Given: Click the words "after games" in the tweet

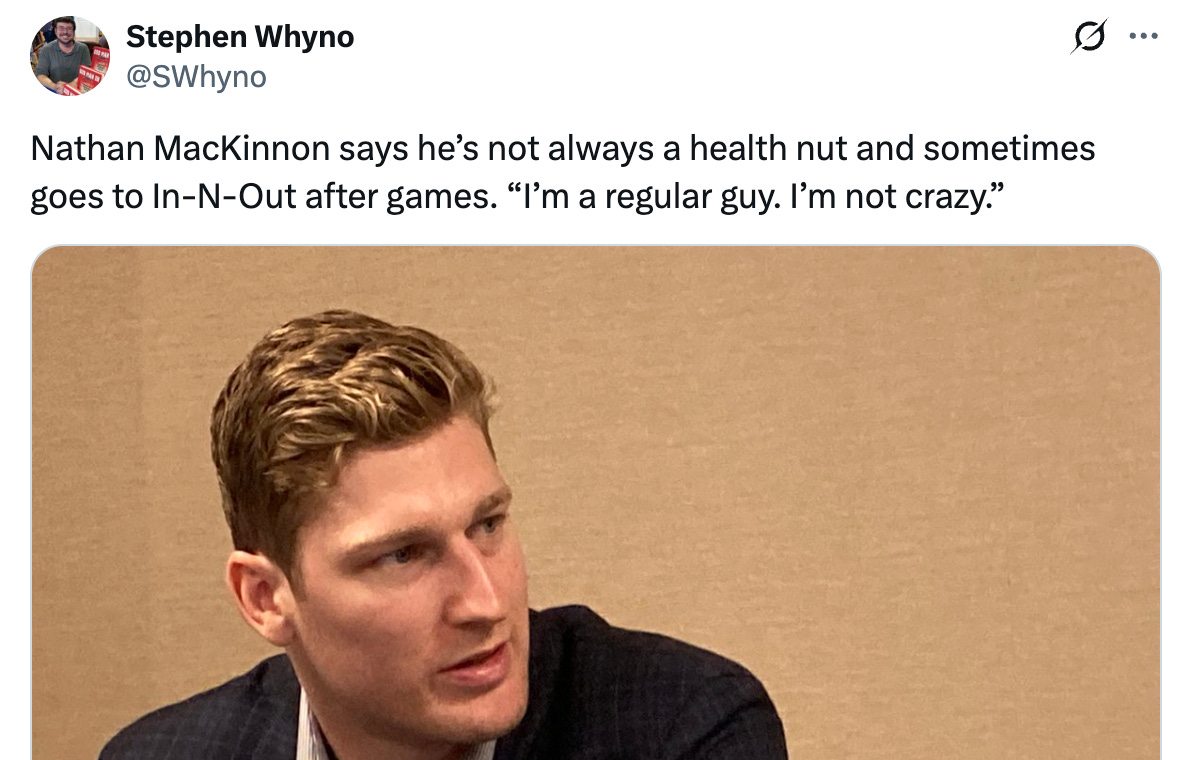Looking at the screenshot, I should (x=397, y=197).
